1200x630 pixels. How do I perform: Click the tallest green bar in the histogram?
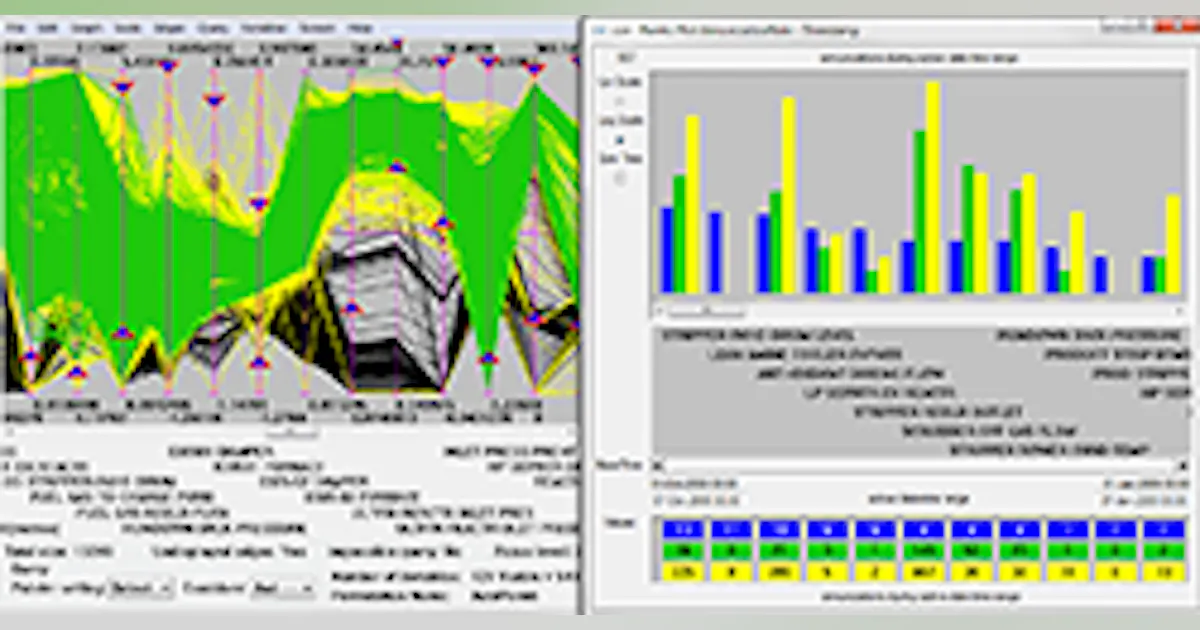pos(920,211)
